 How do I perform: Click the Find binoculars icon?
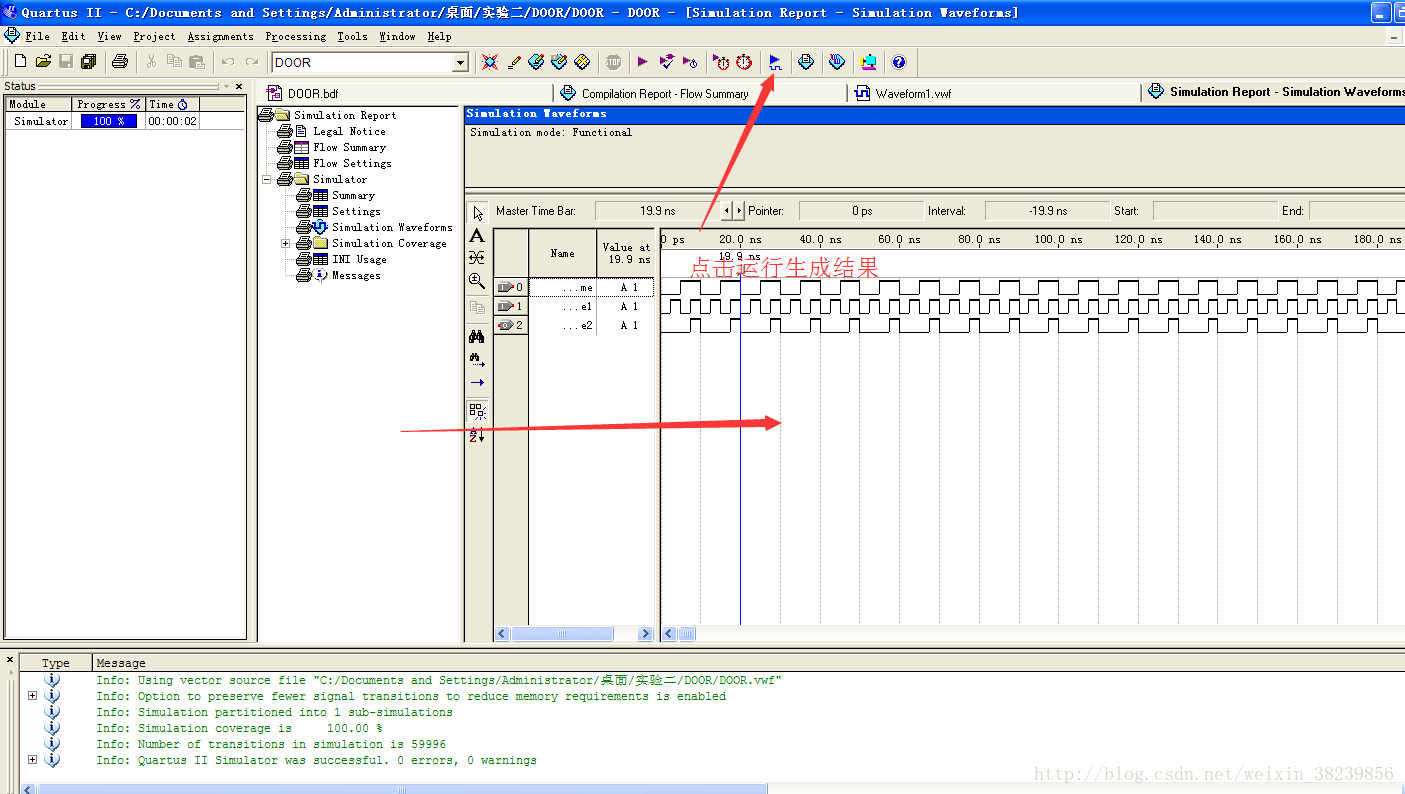click(477, 336)
